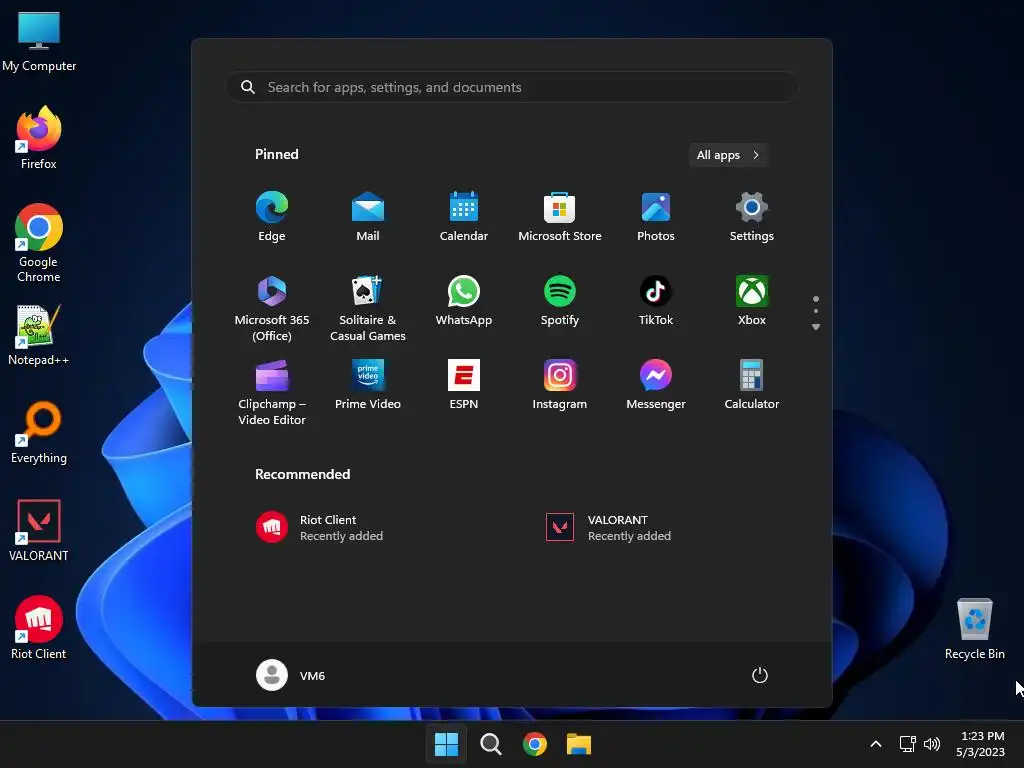Click the Windows Start button in taskbar

pyautogui.click(x=447, y=744)
